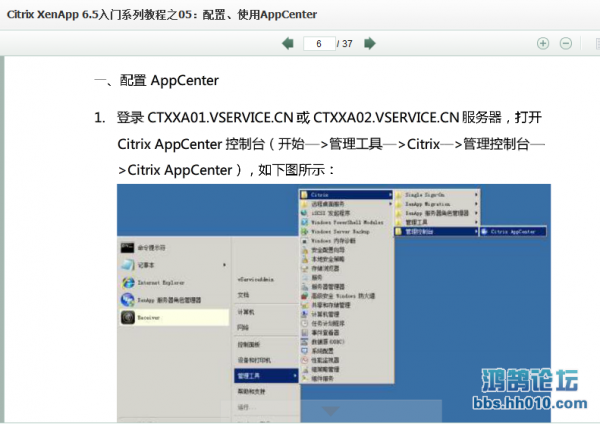
Task: Click 设备和打印机 in start menu
Action: pyautogui.click(x=254, y=360)
